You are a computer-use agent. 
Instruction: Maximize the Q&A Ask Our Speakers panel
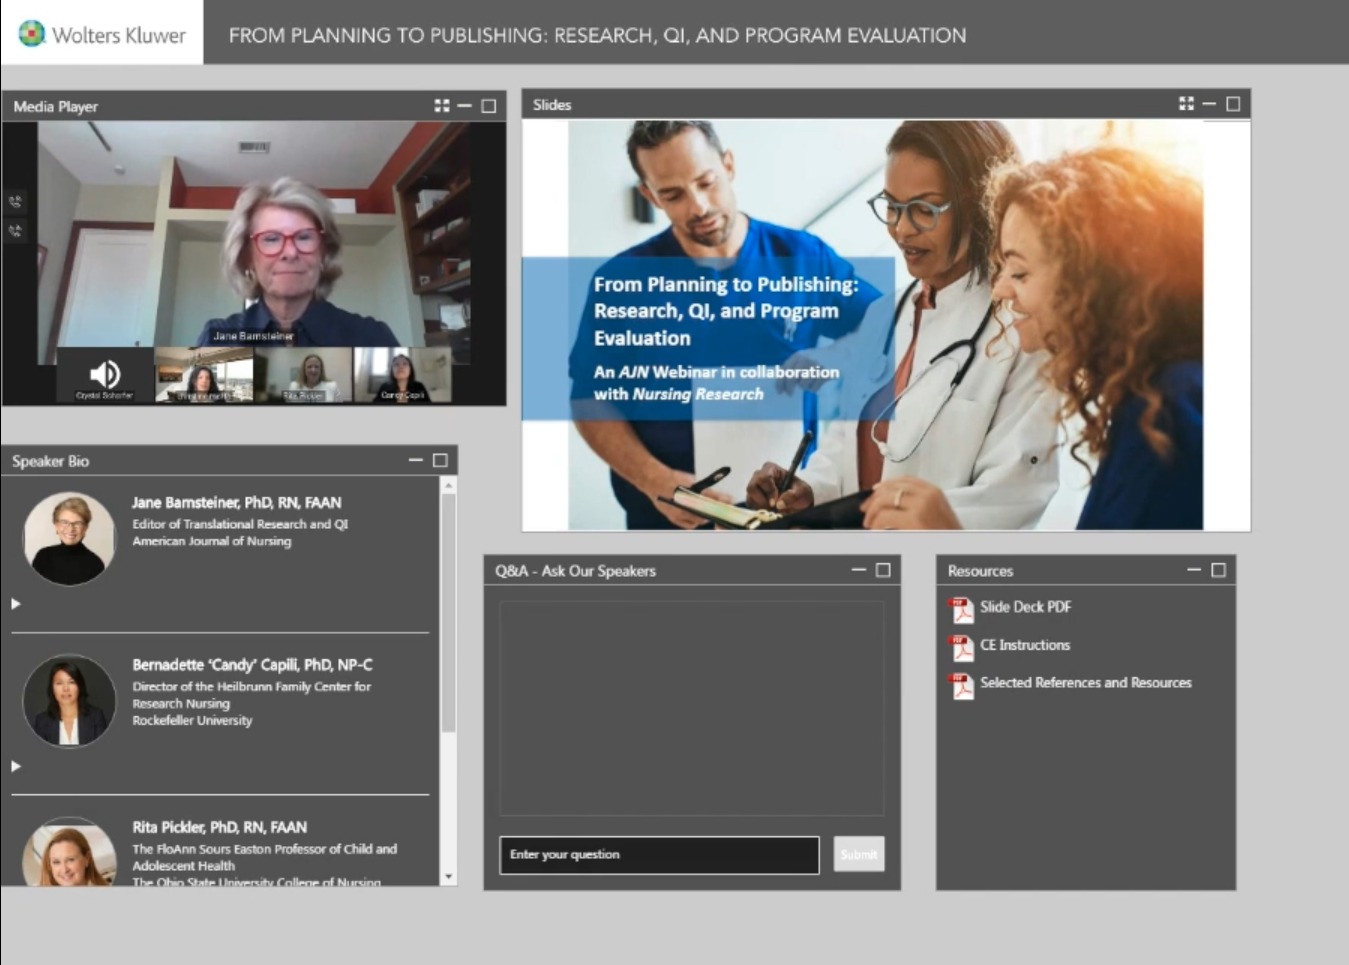tap(883, 570)
